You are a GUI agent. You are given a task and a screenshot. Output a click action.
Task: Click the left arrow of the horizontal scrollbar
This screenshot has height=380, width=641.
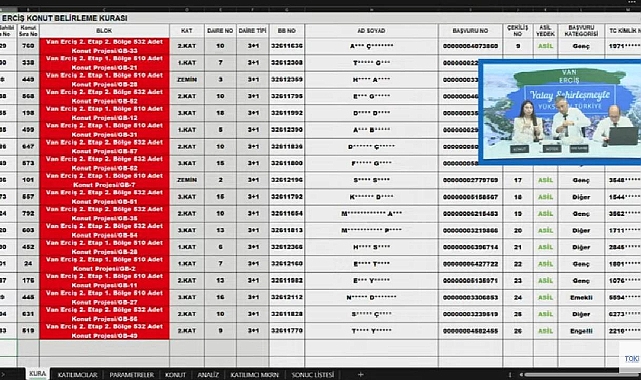[521, 374]
